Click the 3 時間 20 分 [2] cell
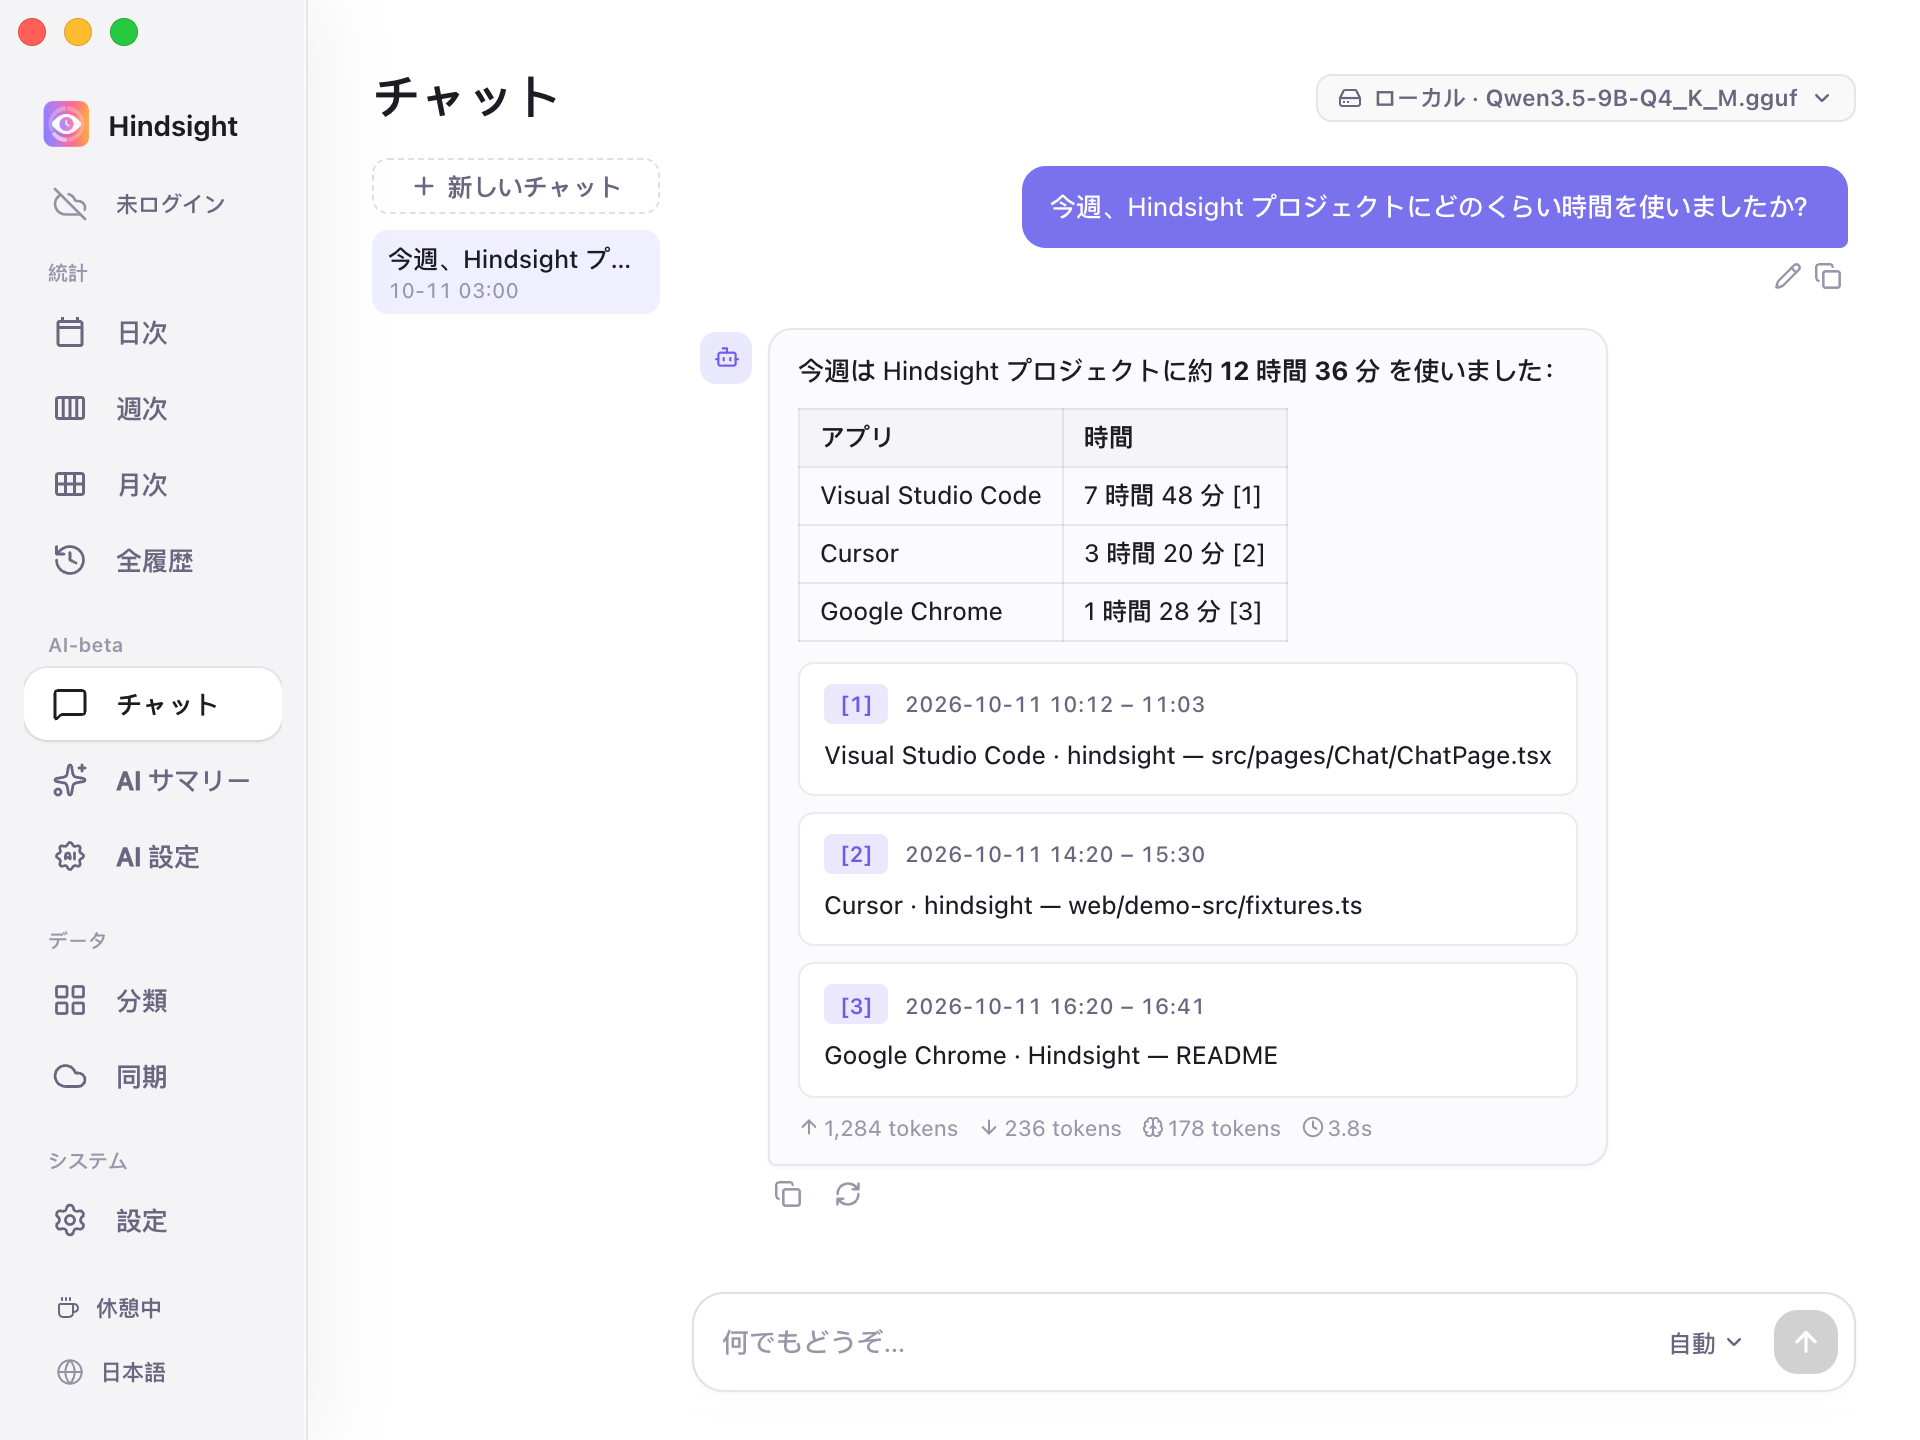This screenshot has width=1920, height=1440. pyautogui.click(x=1174, y=554)
